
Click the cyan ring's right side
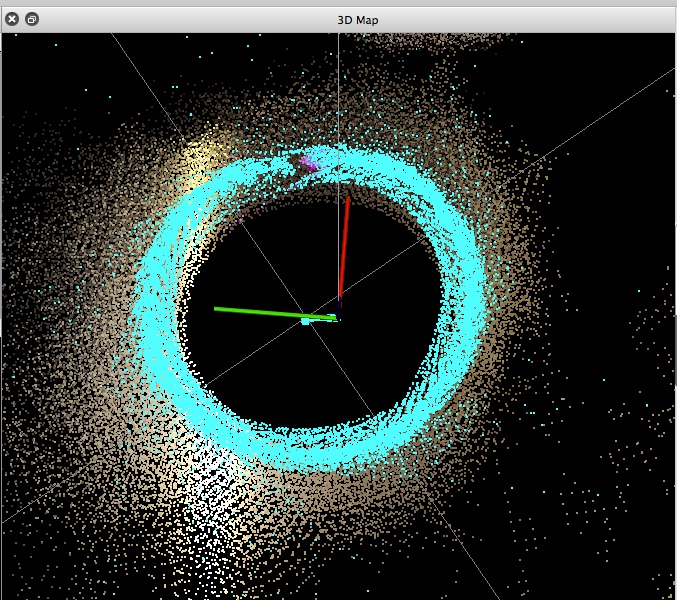pos(468,310)
